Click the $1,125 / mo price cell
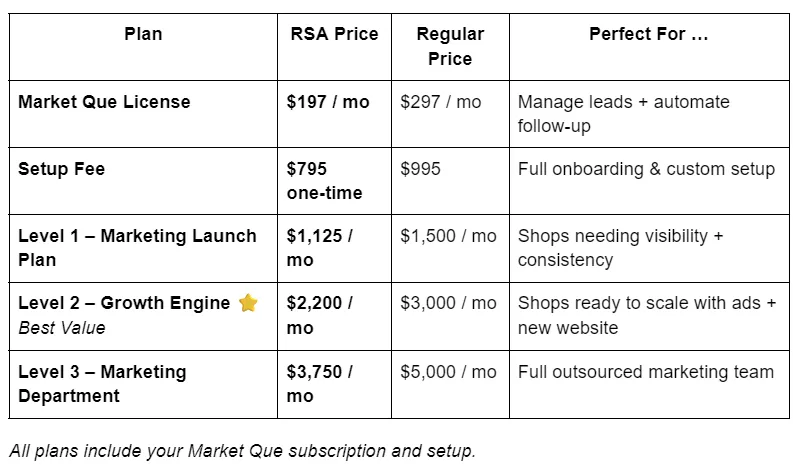The width and height of the screenshot is (801, 468). point(320,248)
